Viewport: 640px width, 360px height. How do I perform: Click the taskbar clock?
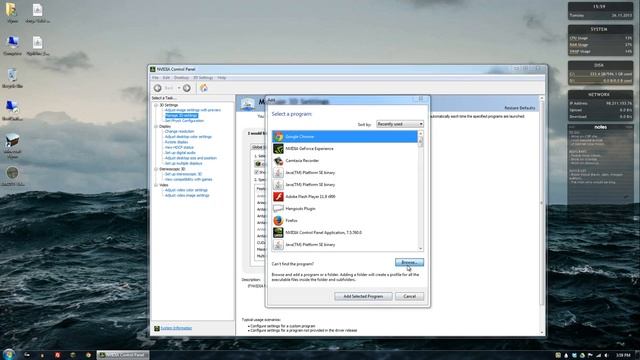(623, 356)
